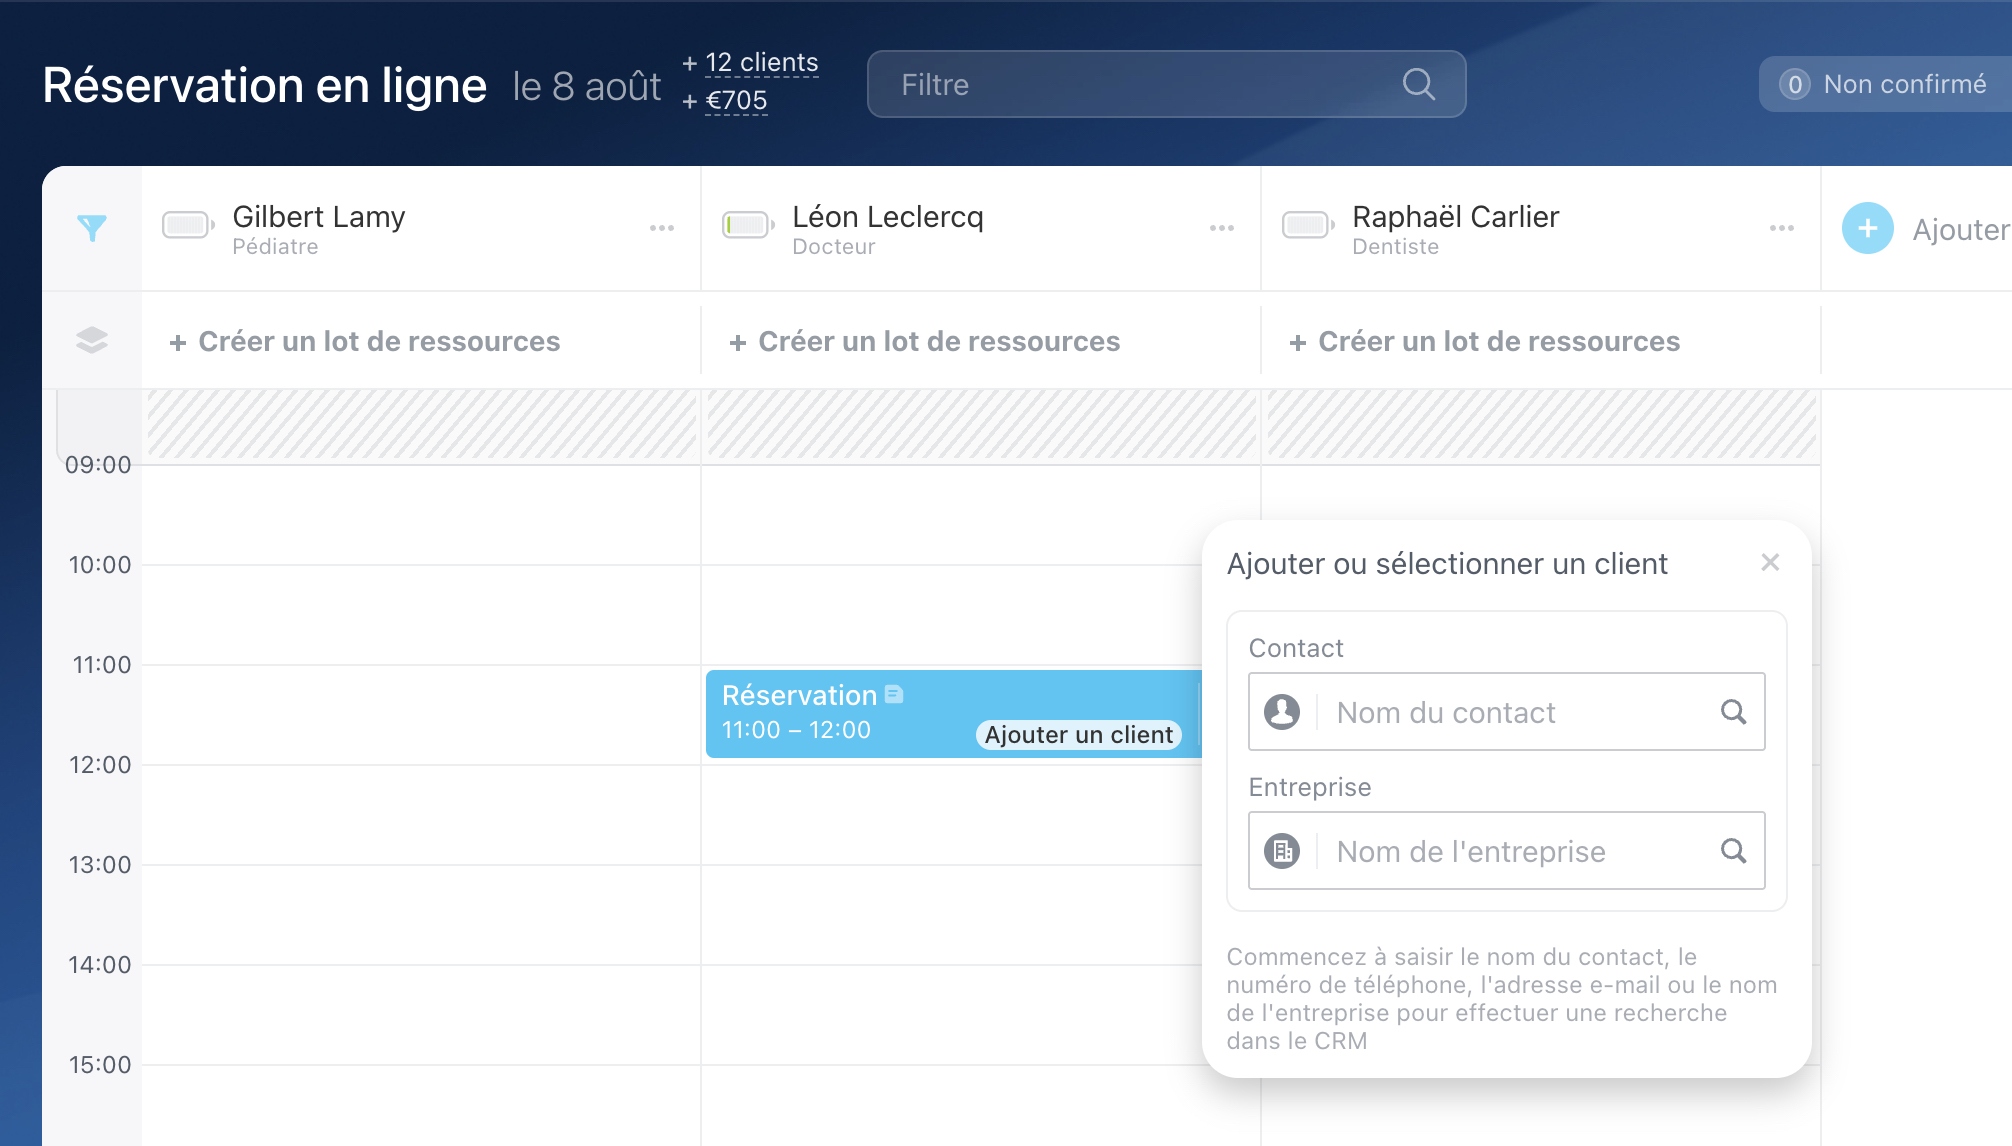Open Gilbert Lamy's three-dot menu
Screen dimensions: 2012x1146
(661, 229)
